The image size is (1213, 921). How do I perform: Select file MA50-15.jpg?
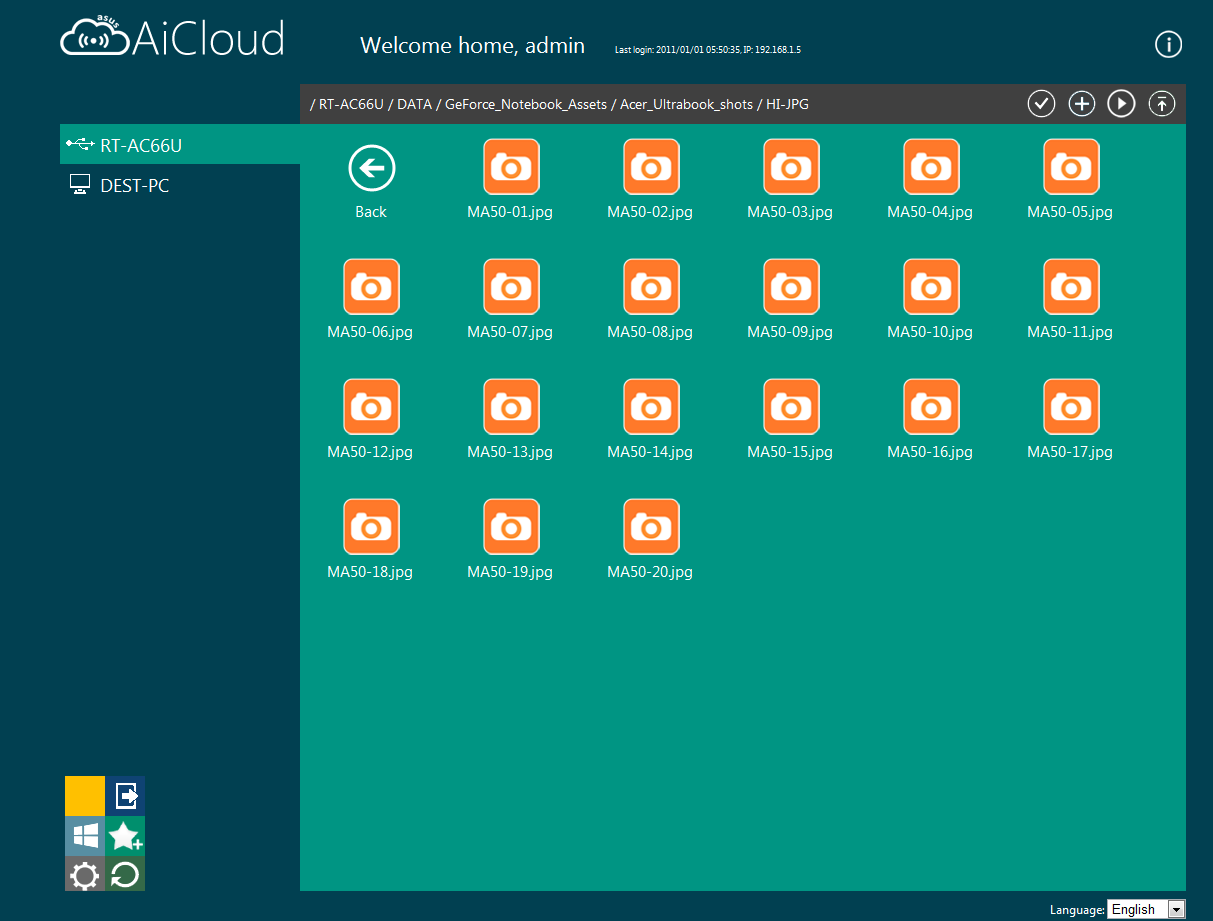[x=791, y=406]
